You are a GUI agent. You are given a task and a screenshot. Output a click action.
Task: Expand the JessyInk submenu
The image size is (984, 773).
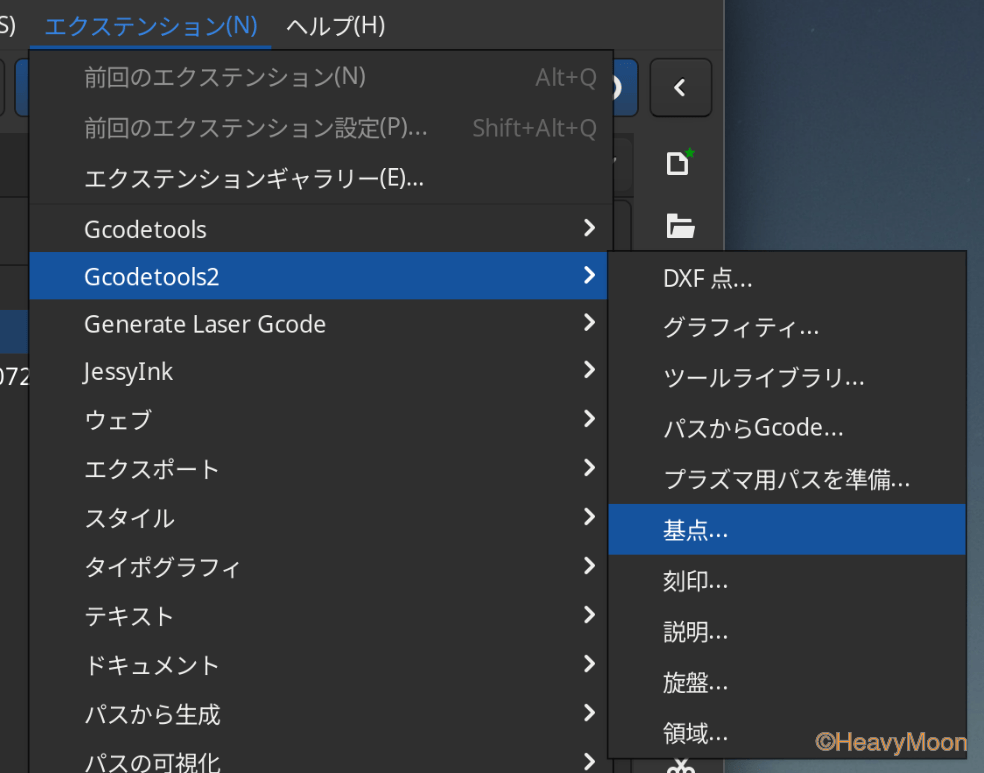[x=320, y=372]
